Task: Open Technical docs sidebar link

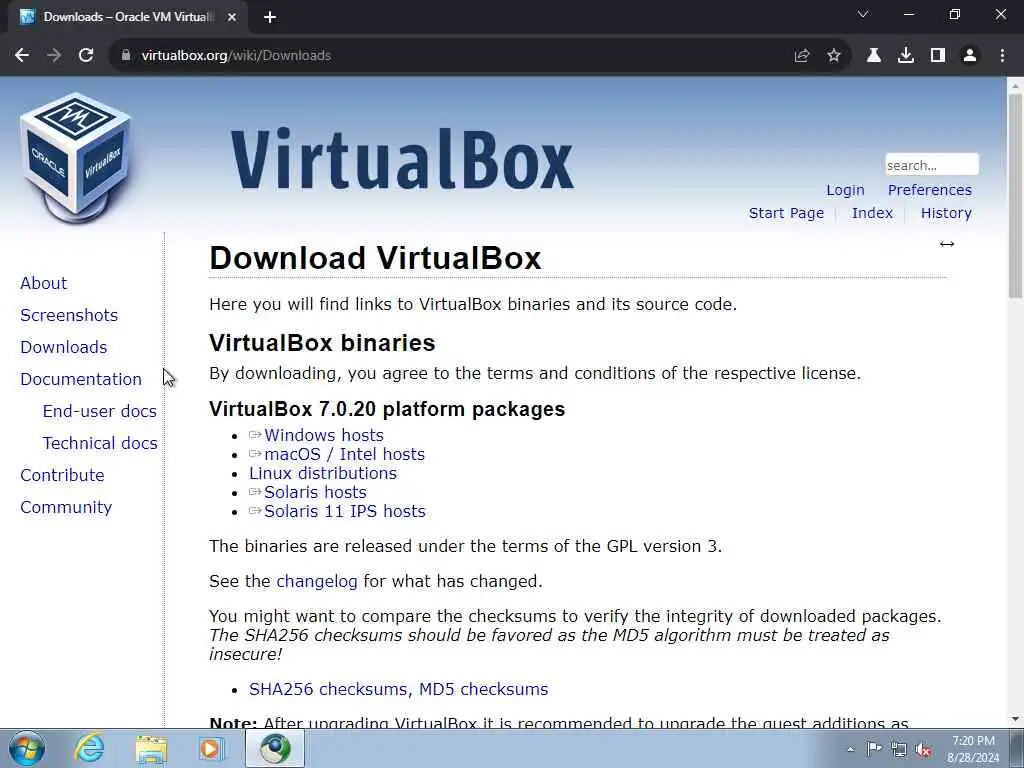Action: [x=100, y=443]
